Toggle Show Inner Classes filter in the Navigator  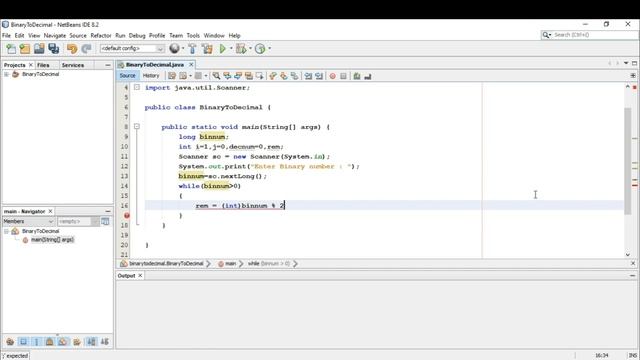(63, 342)
